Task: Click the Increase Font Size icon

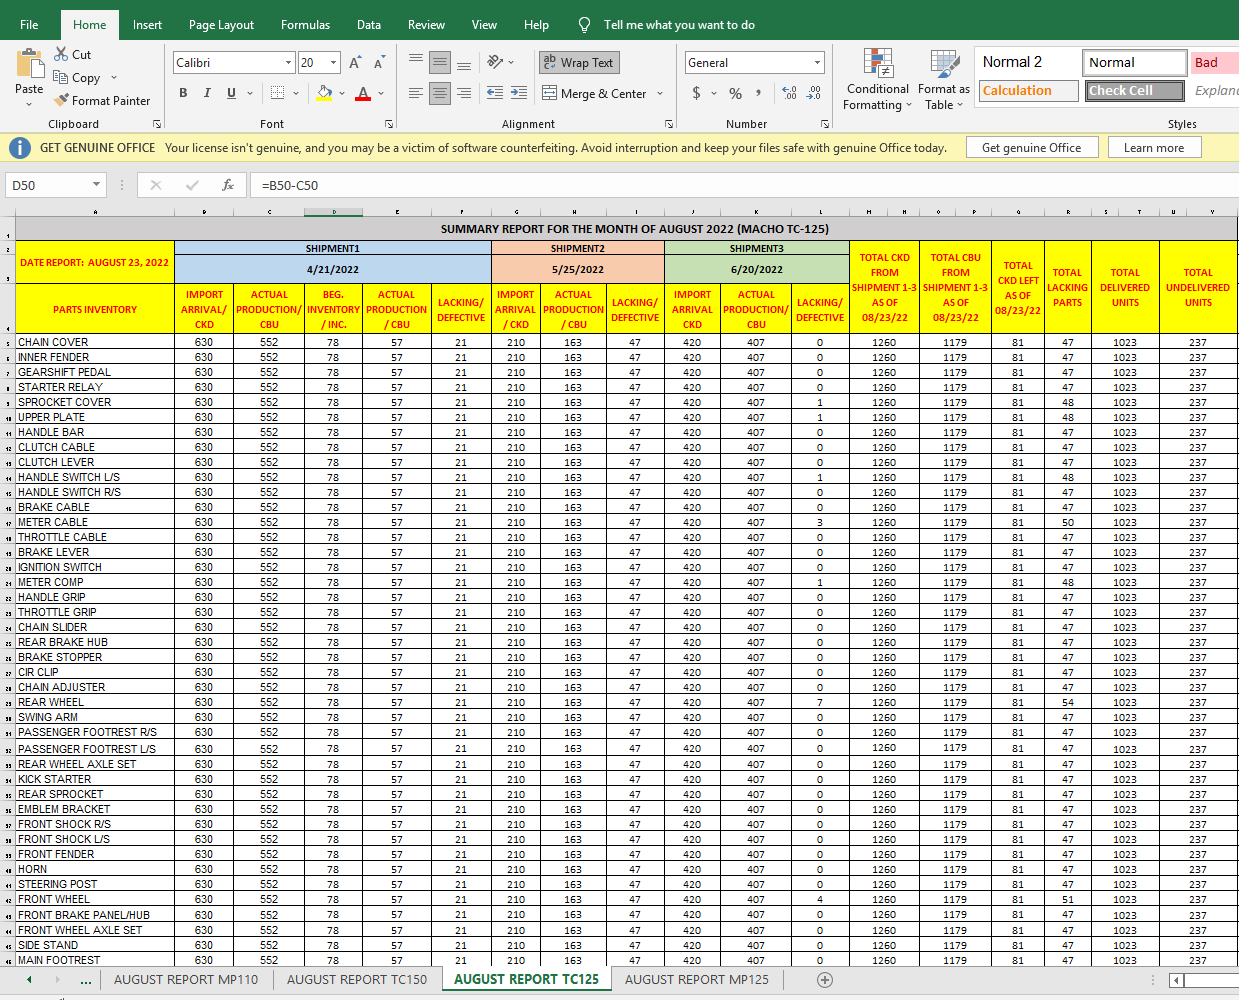Action: pos(355,63)
